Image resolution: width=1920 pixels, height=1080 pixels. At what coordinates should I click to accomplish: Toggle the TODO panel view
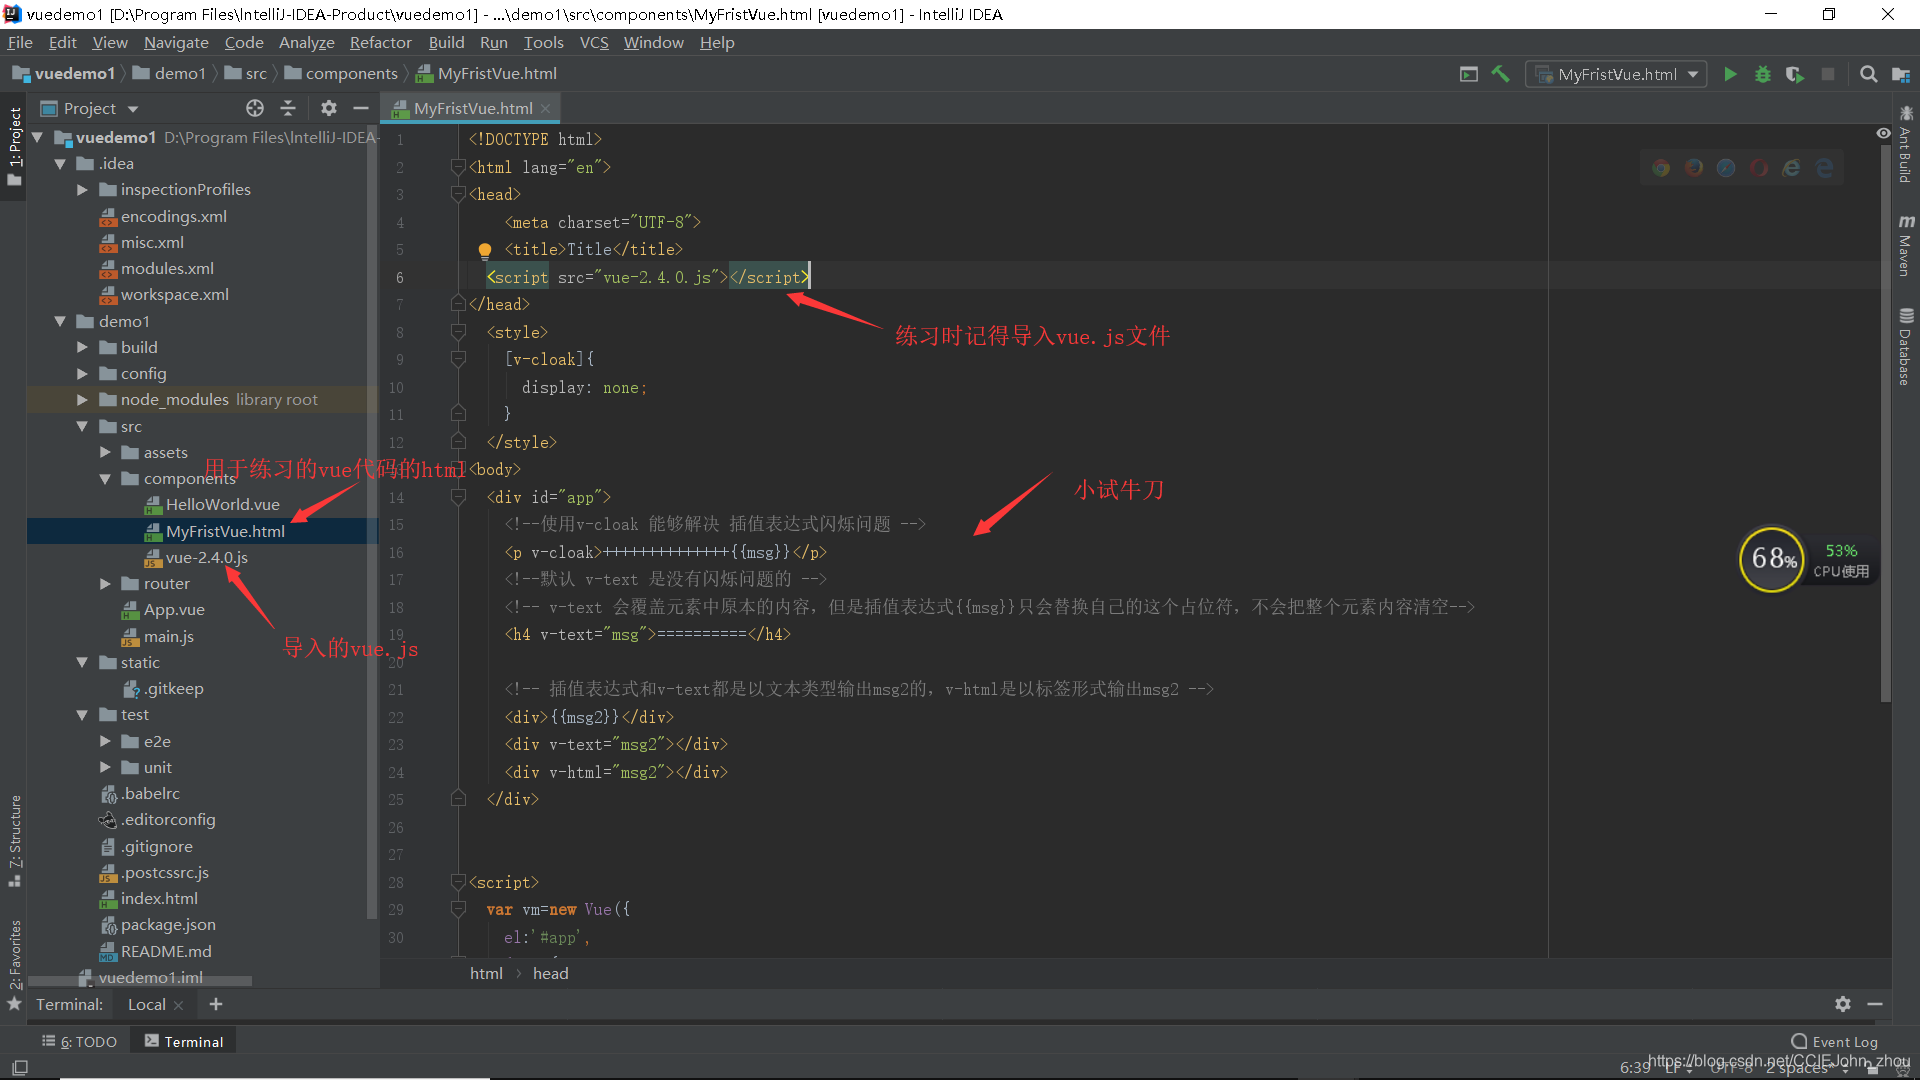[x=82, y=1040]
